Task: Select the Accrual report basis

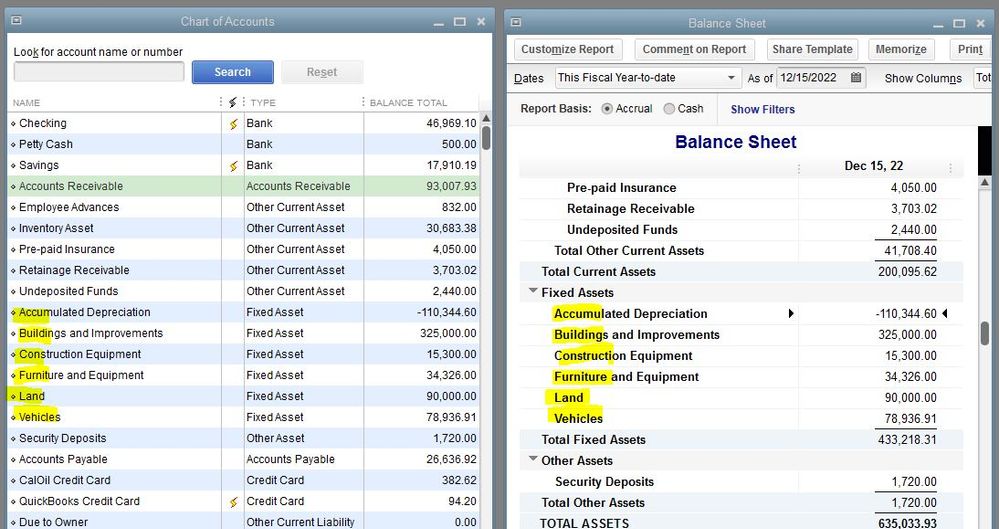Action: [x=607, y=109]
